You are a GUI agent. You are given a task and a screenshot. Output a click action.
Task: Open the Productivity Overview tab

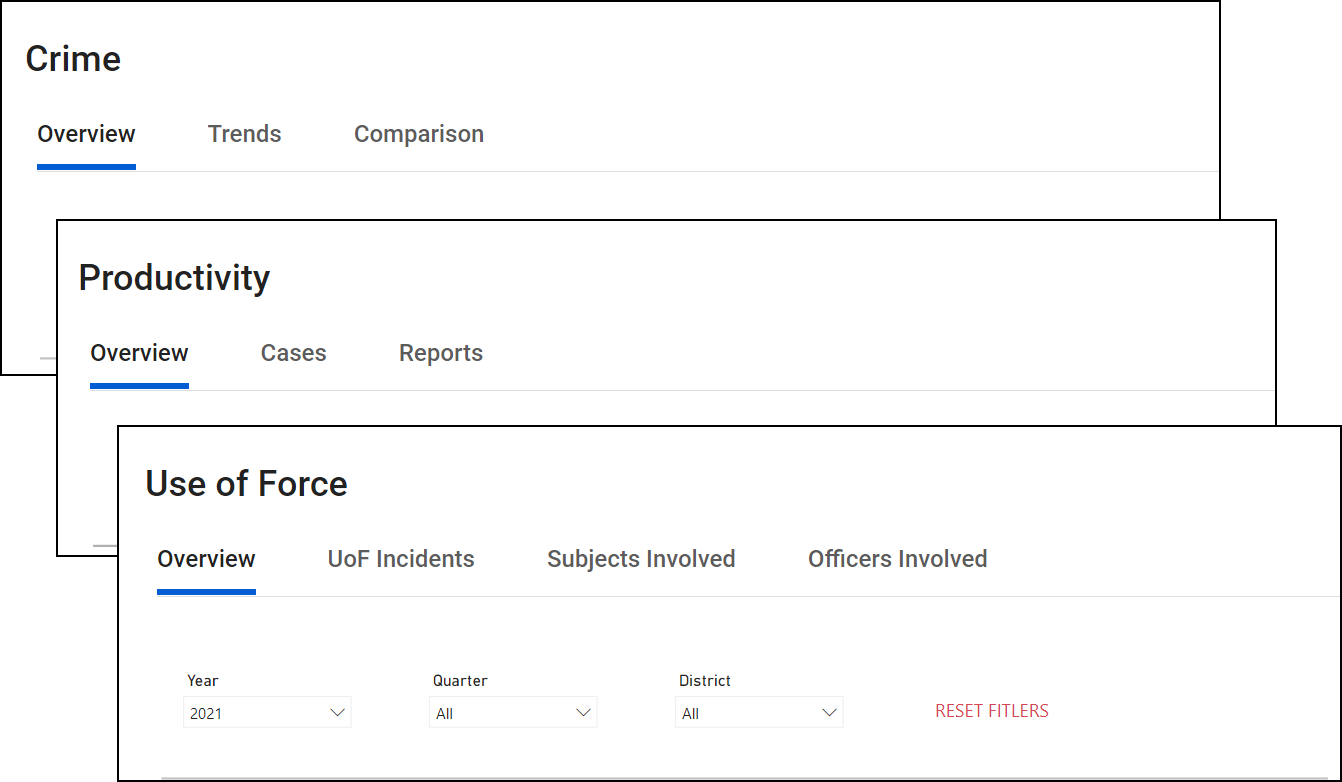[x=139, y=353]
